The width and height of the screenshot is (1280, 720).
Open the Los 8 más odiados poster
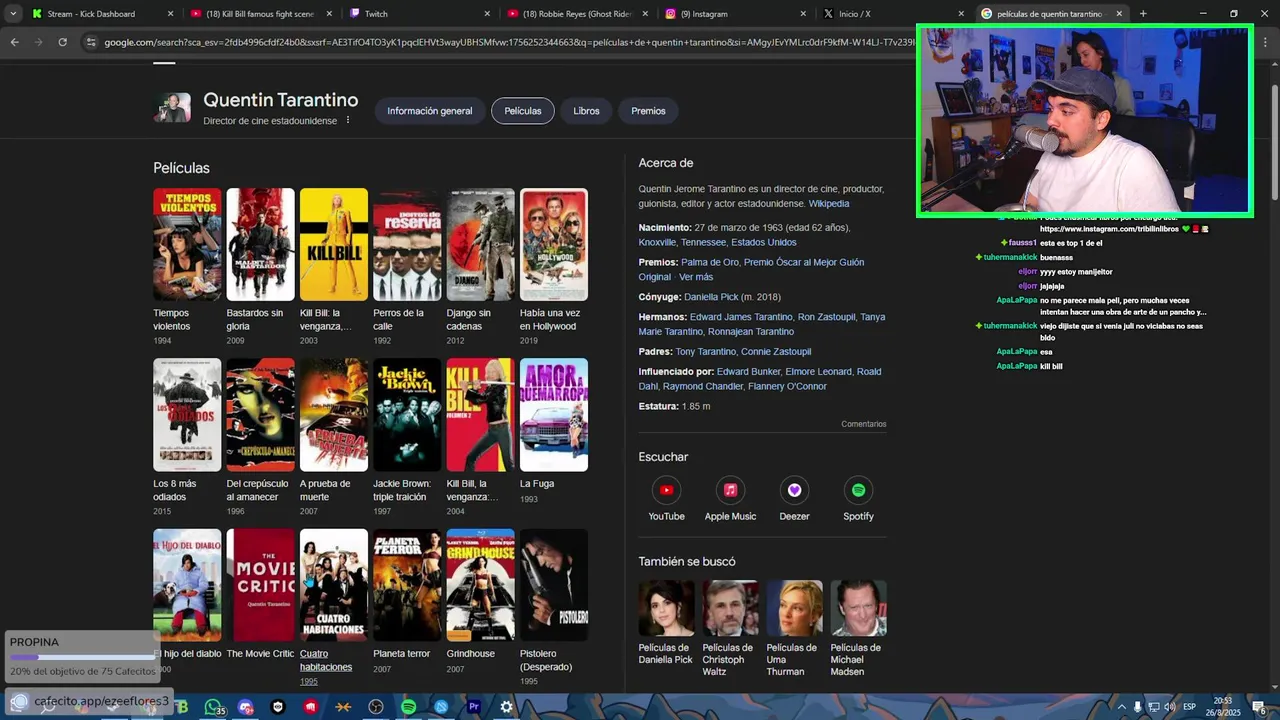click(187, 415)
